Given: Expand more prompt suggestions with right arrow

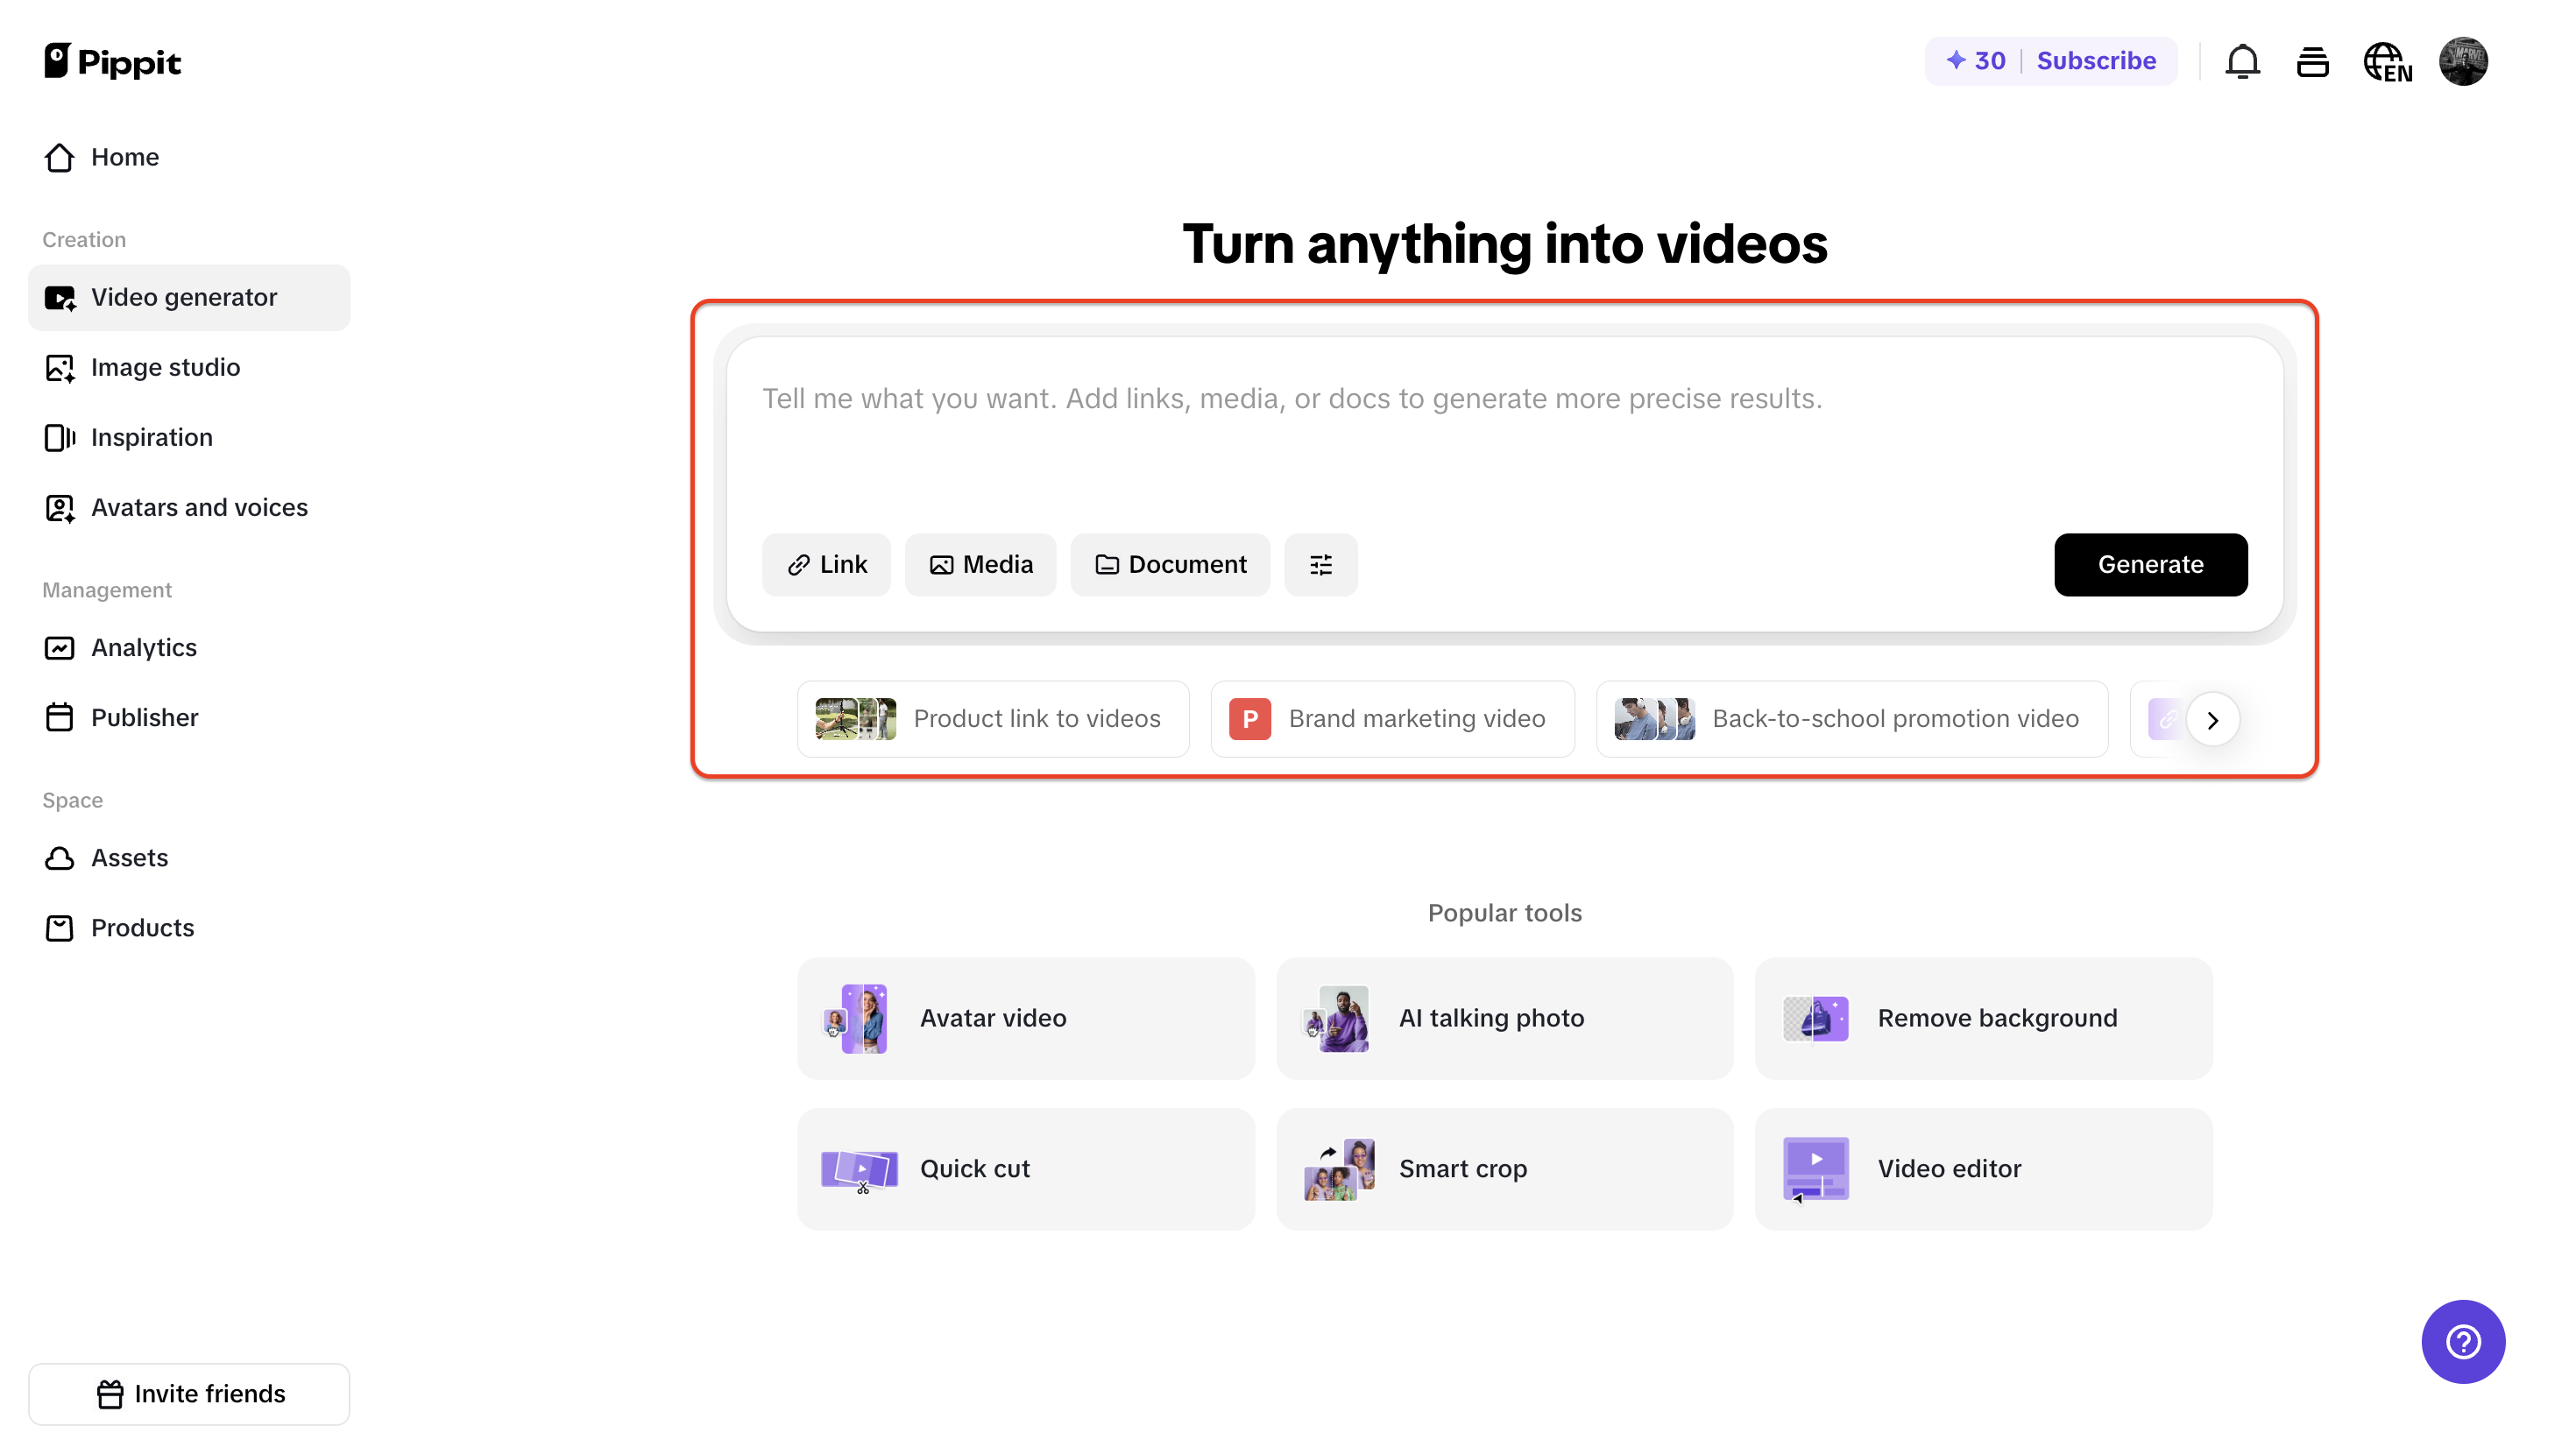Looking at the screenshot, I should pos(2213,719).
